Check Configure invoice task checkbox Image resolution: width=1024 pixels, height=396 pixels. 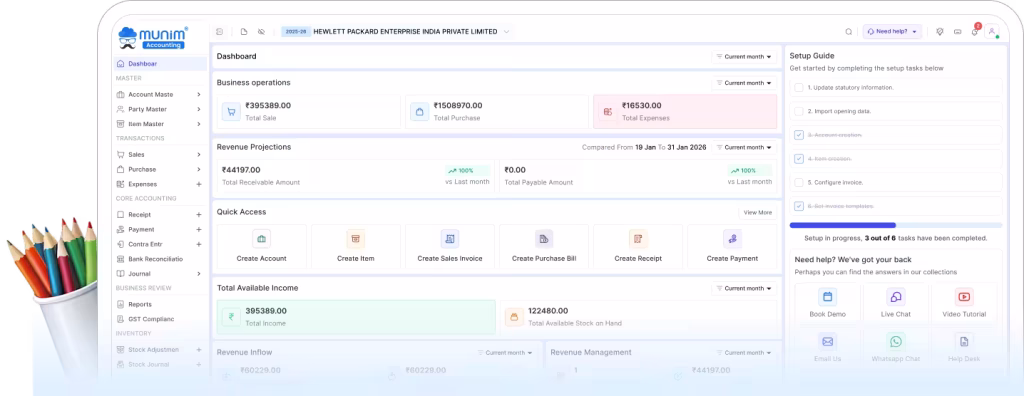pos(799,182)
